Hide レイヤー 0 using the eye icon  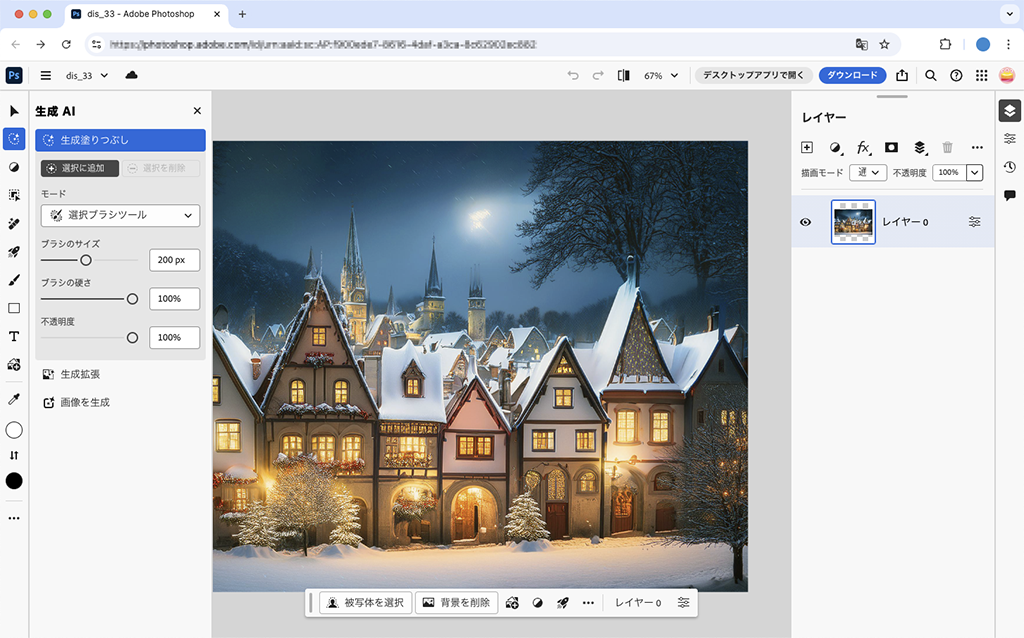coord(806,222)
